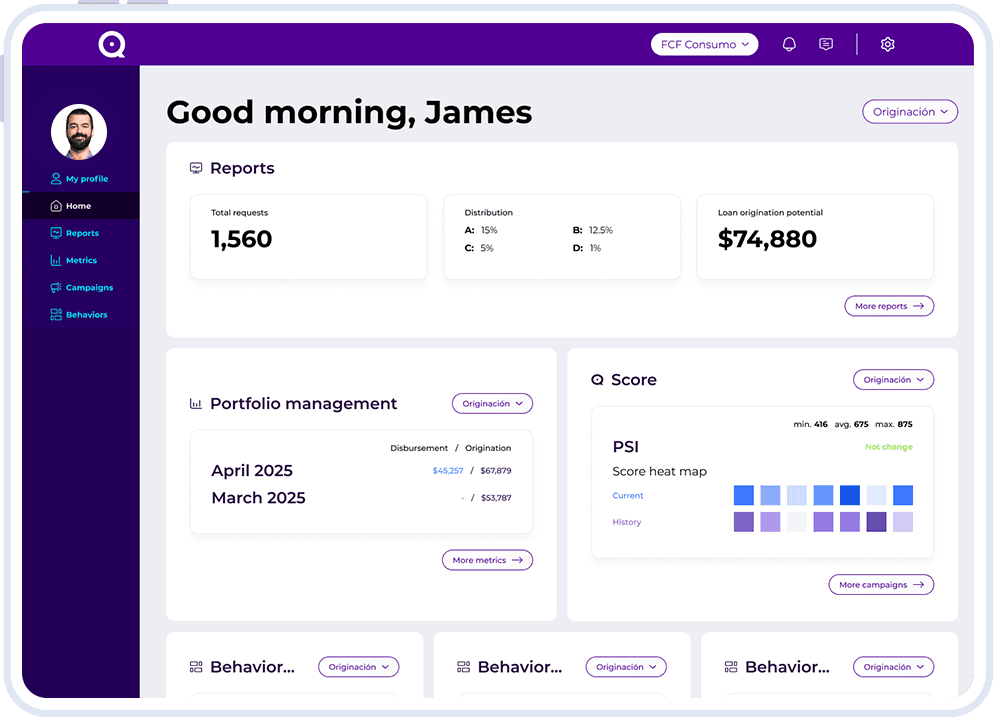Screen dimensions: 993x717
Task: Click the avg. 675 score value
Action: click(851, 424)
